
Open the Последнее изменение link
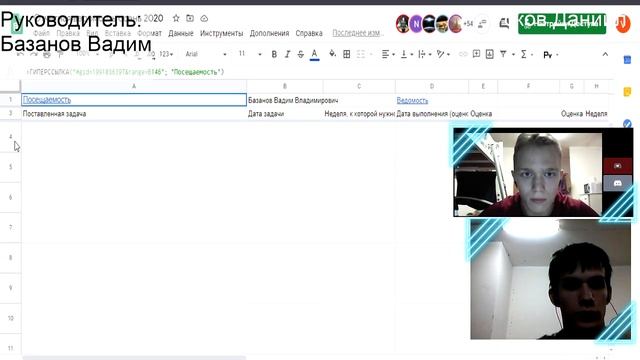click(x=358, y=33)
